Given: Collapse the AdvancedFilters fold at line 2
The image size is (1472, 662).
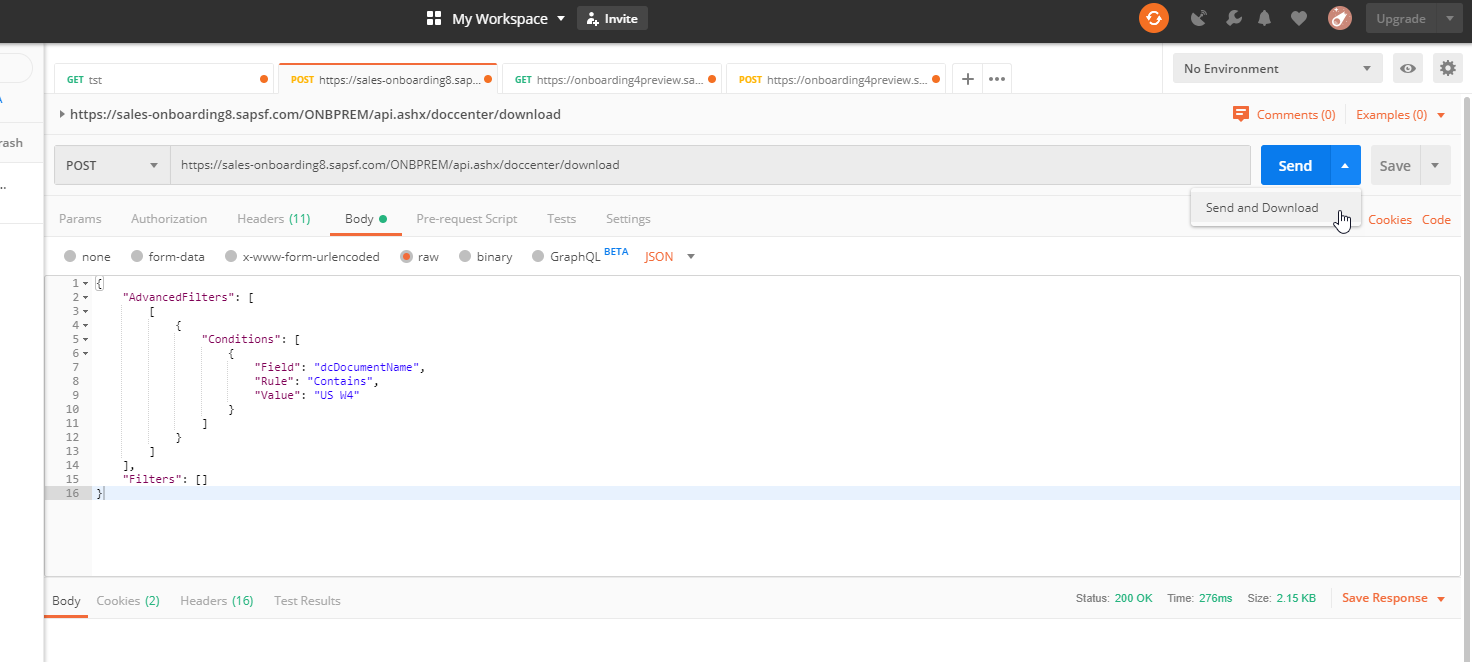Looking at the screenshot, I should coord(86,297).
